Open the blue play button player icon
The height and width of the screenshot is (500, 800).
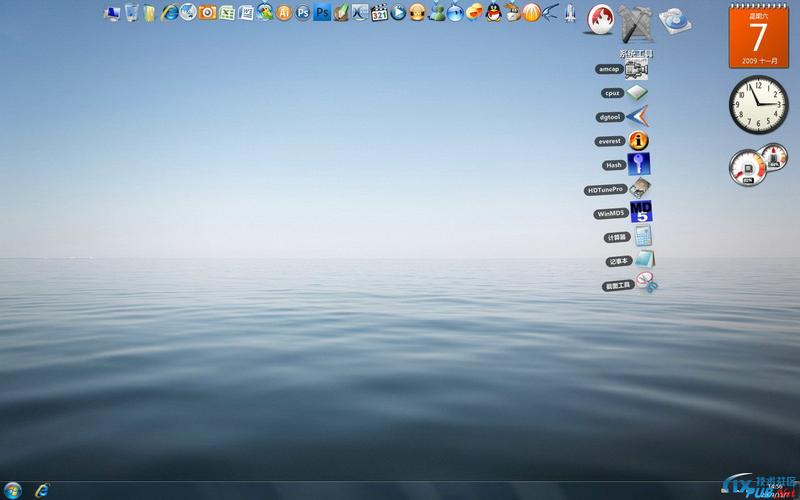coord(398,12)
